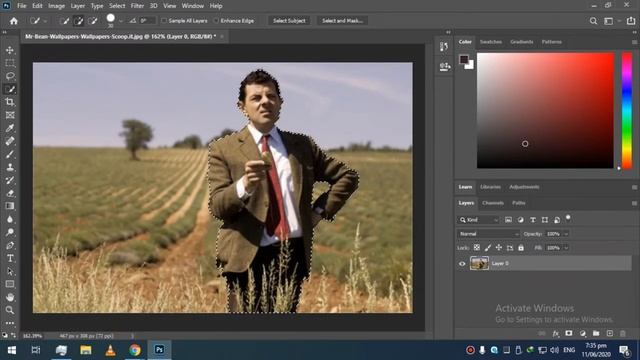Delete layer with trash icon
Viewport: 640px width, 360px height.
point(623,333)
